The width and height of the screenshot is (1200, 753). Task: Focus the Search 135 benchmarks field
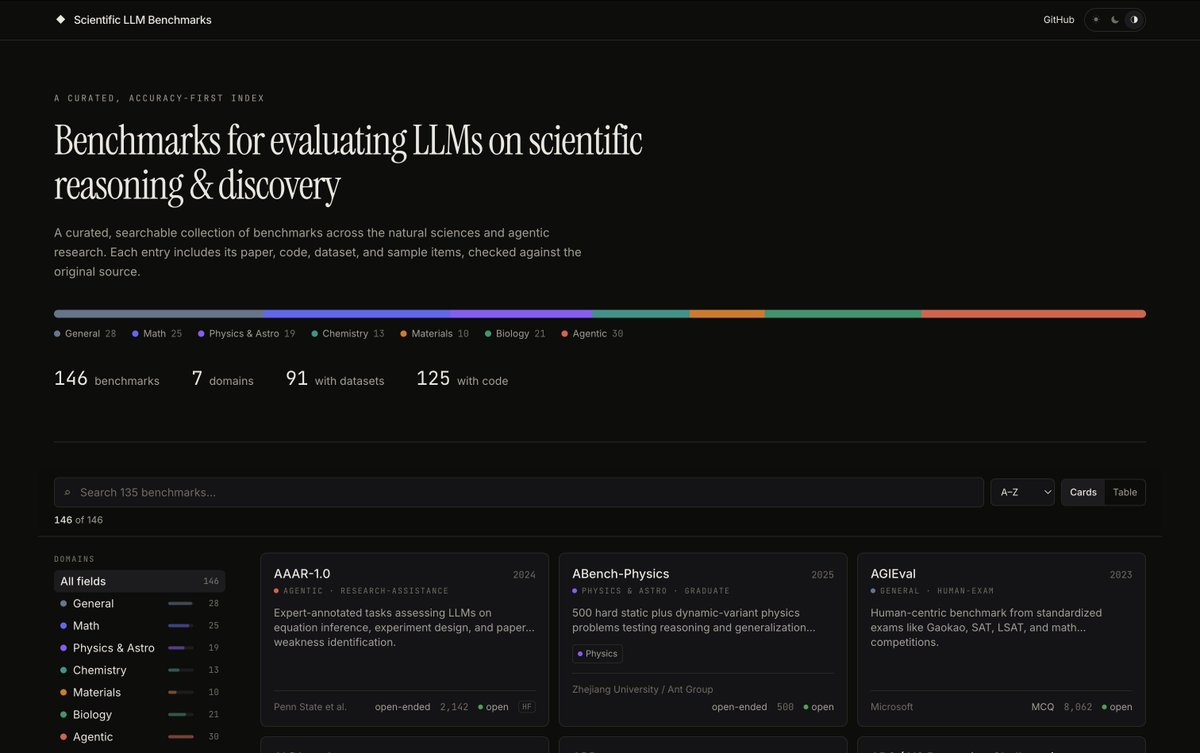point(519,492)
